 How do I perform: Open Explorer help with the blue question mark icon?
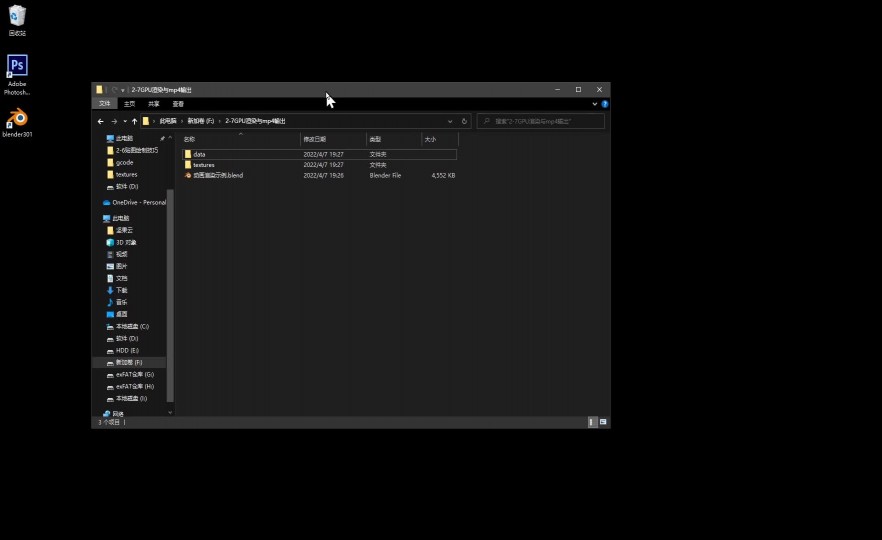(x=605, y=104)
